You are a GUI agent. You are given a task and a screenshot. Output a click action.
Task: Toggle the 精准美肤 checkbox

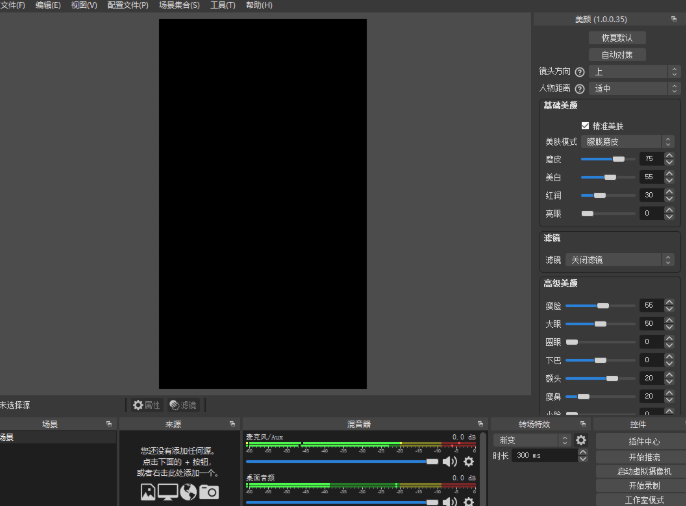(586, 126)
